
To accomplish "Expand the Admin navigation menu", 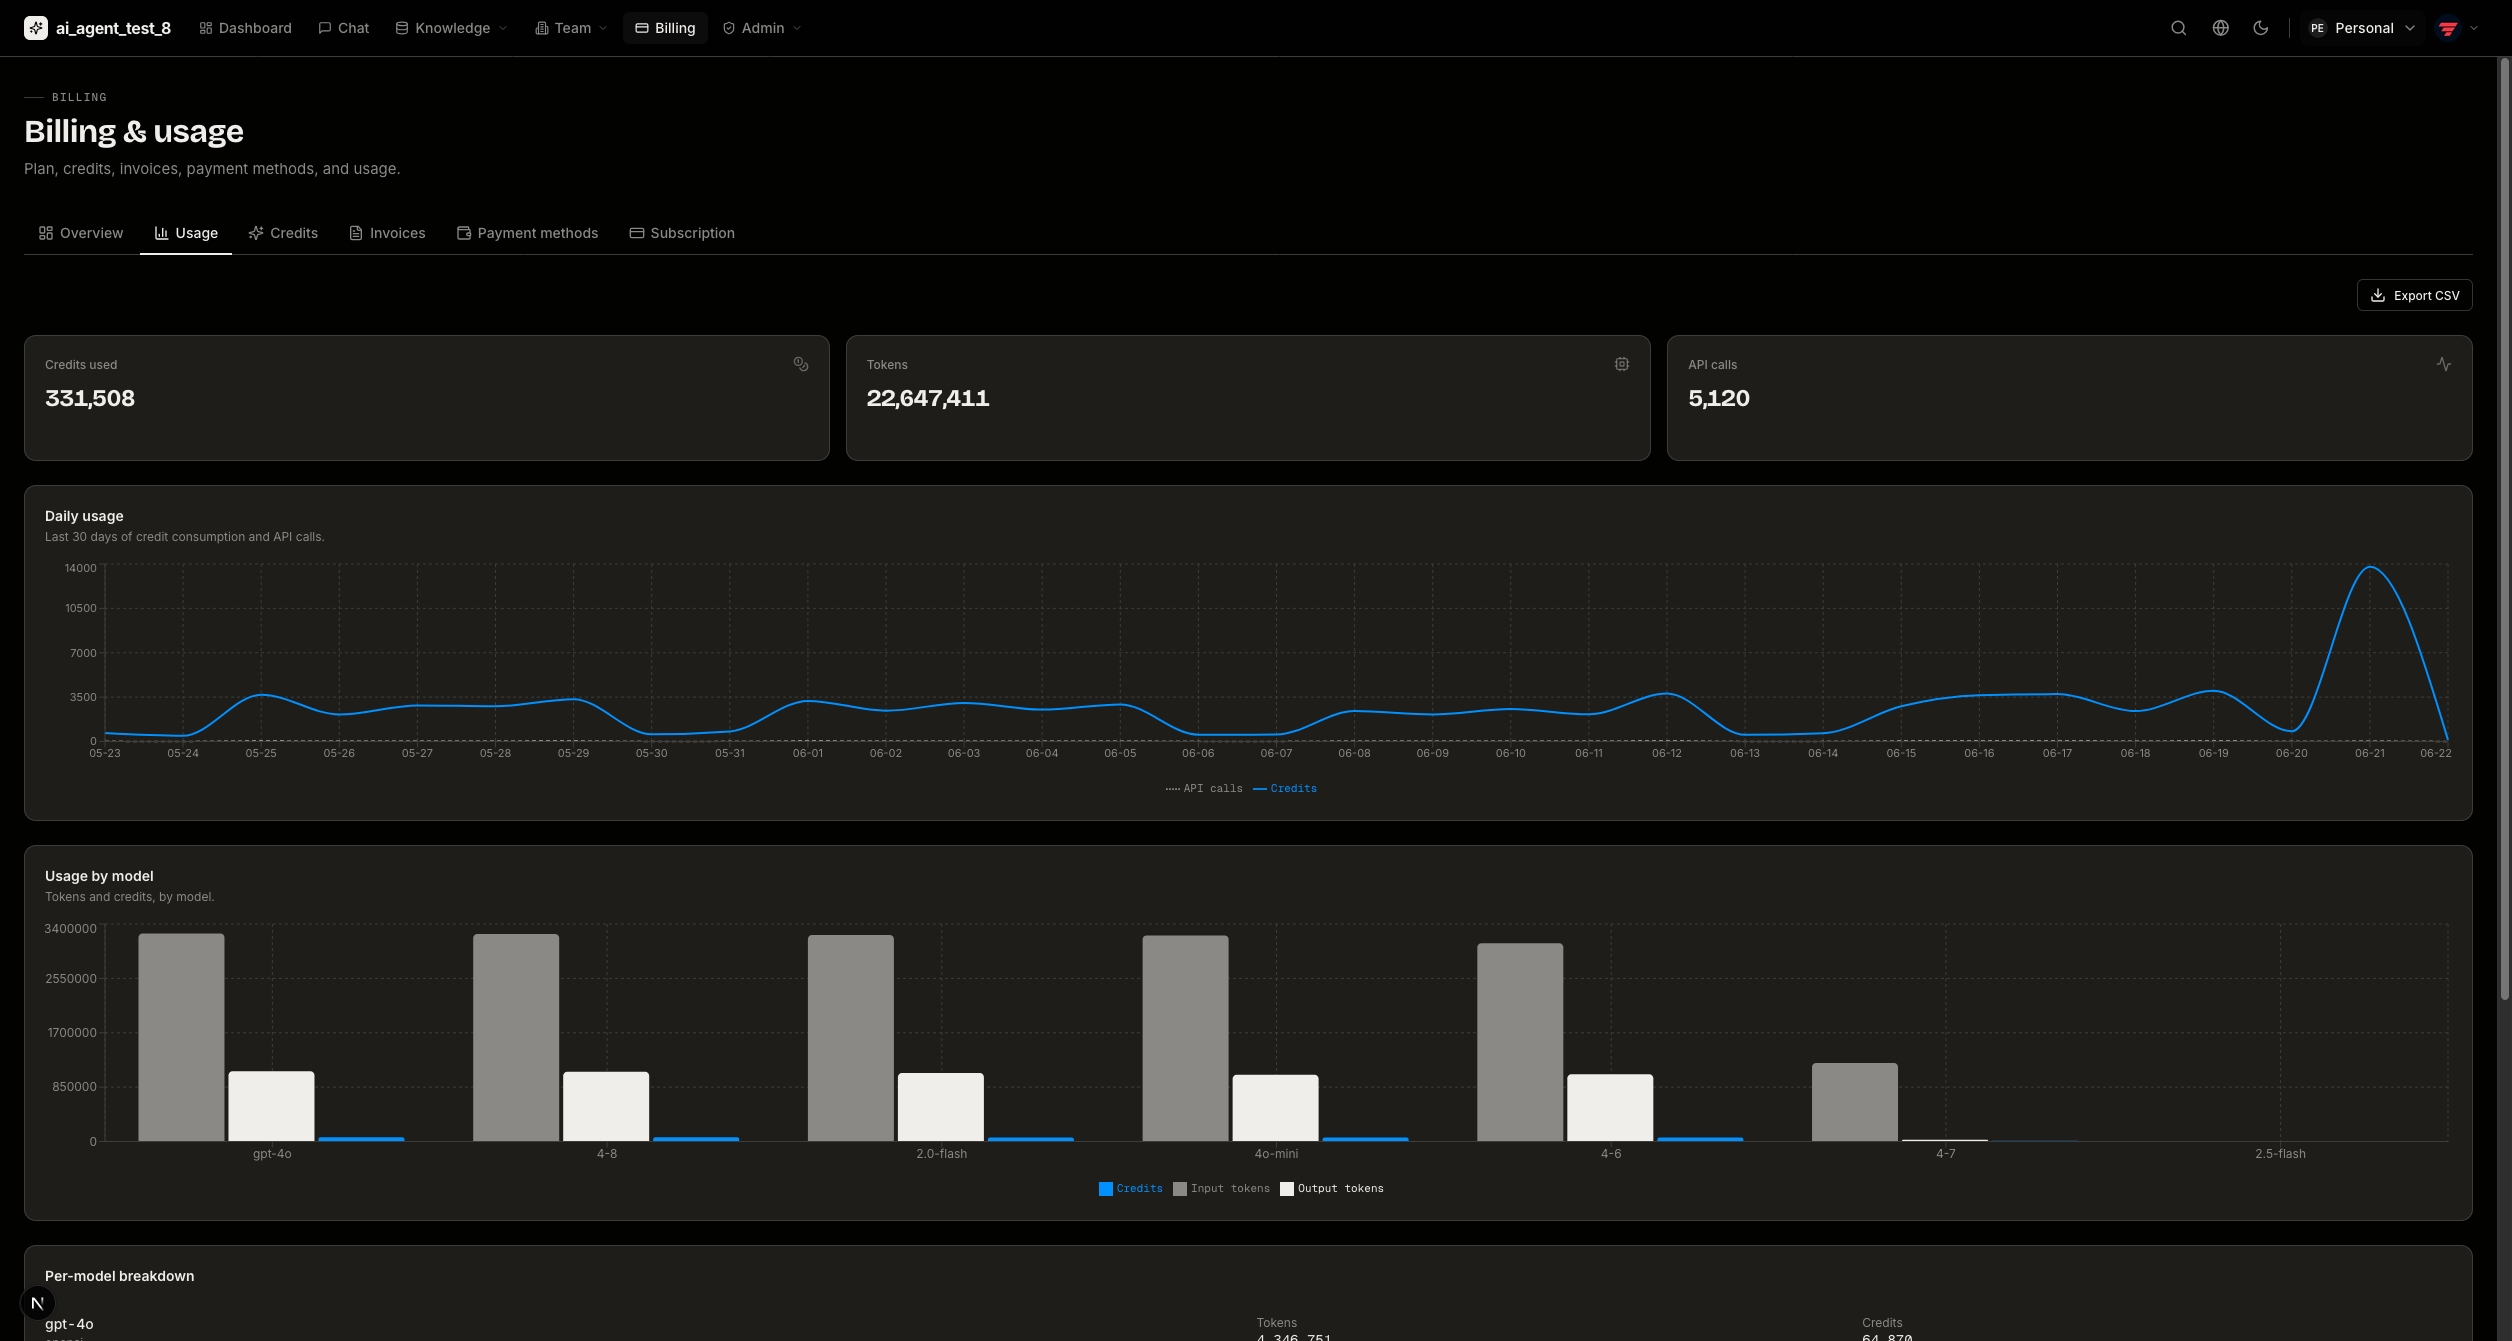I will 762,28.
